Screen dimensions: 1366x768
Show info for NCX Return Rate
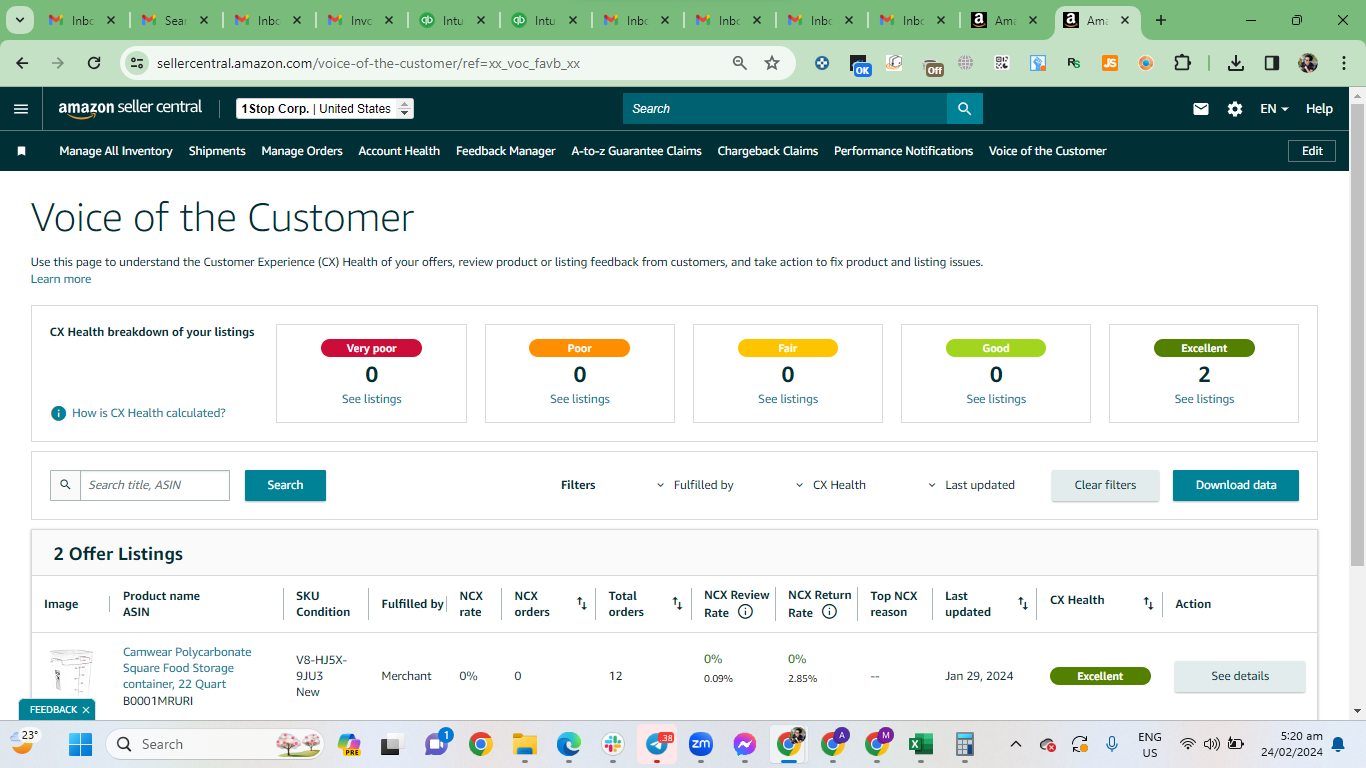[x=829, y=612]
